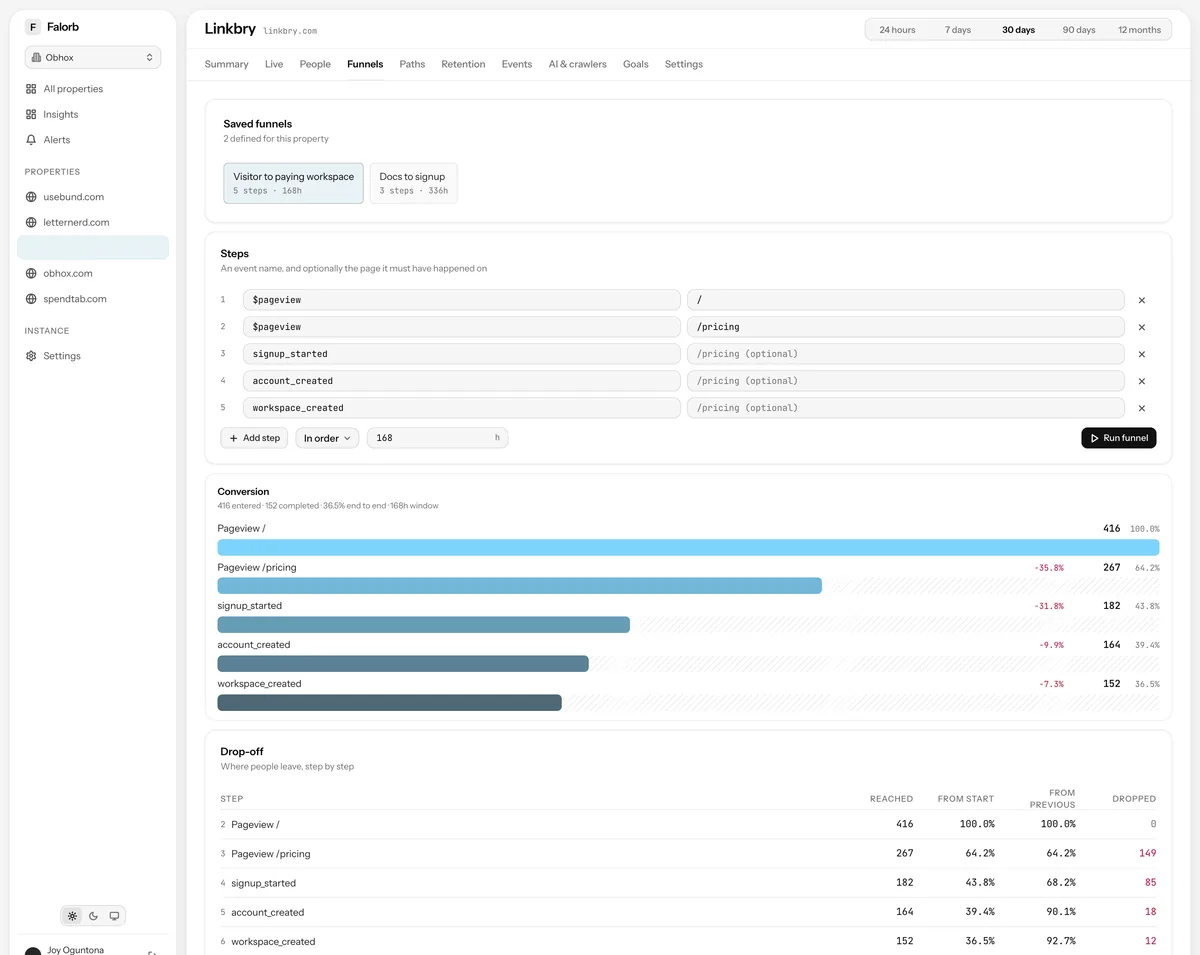Select the "Visitor to paying workspace" funnel

click(293, 183)
